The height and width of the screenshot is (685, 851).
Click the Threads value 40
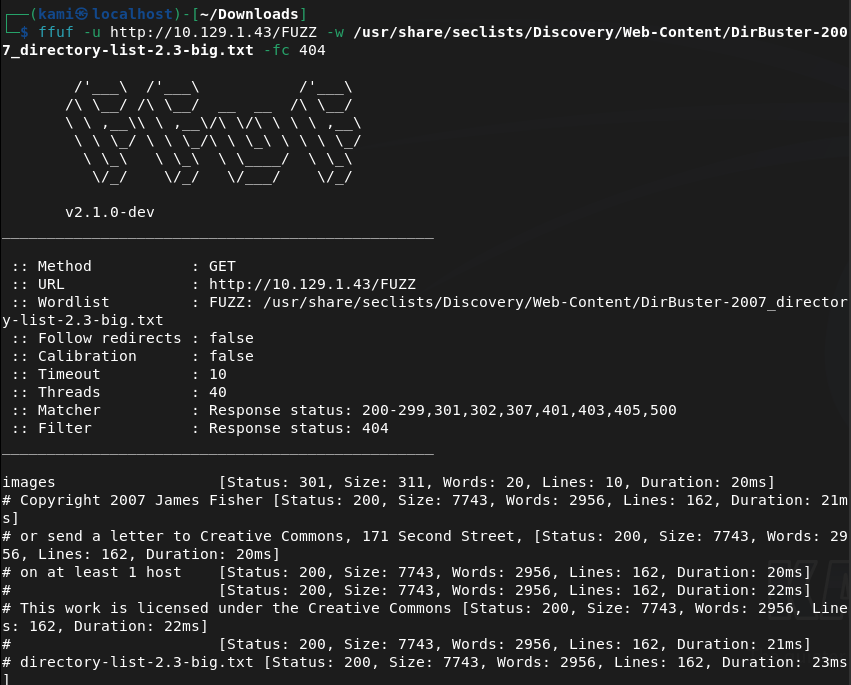pyautogui.click(x=217, y=392)
